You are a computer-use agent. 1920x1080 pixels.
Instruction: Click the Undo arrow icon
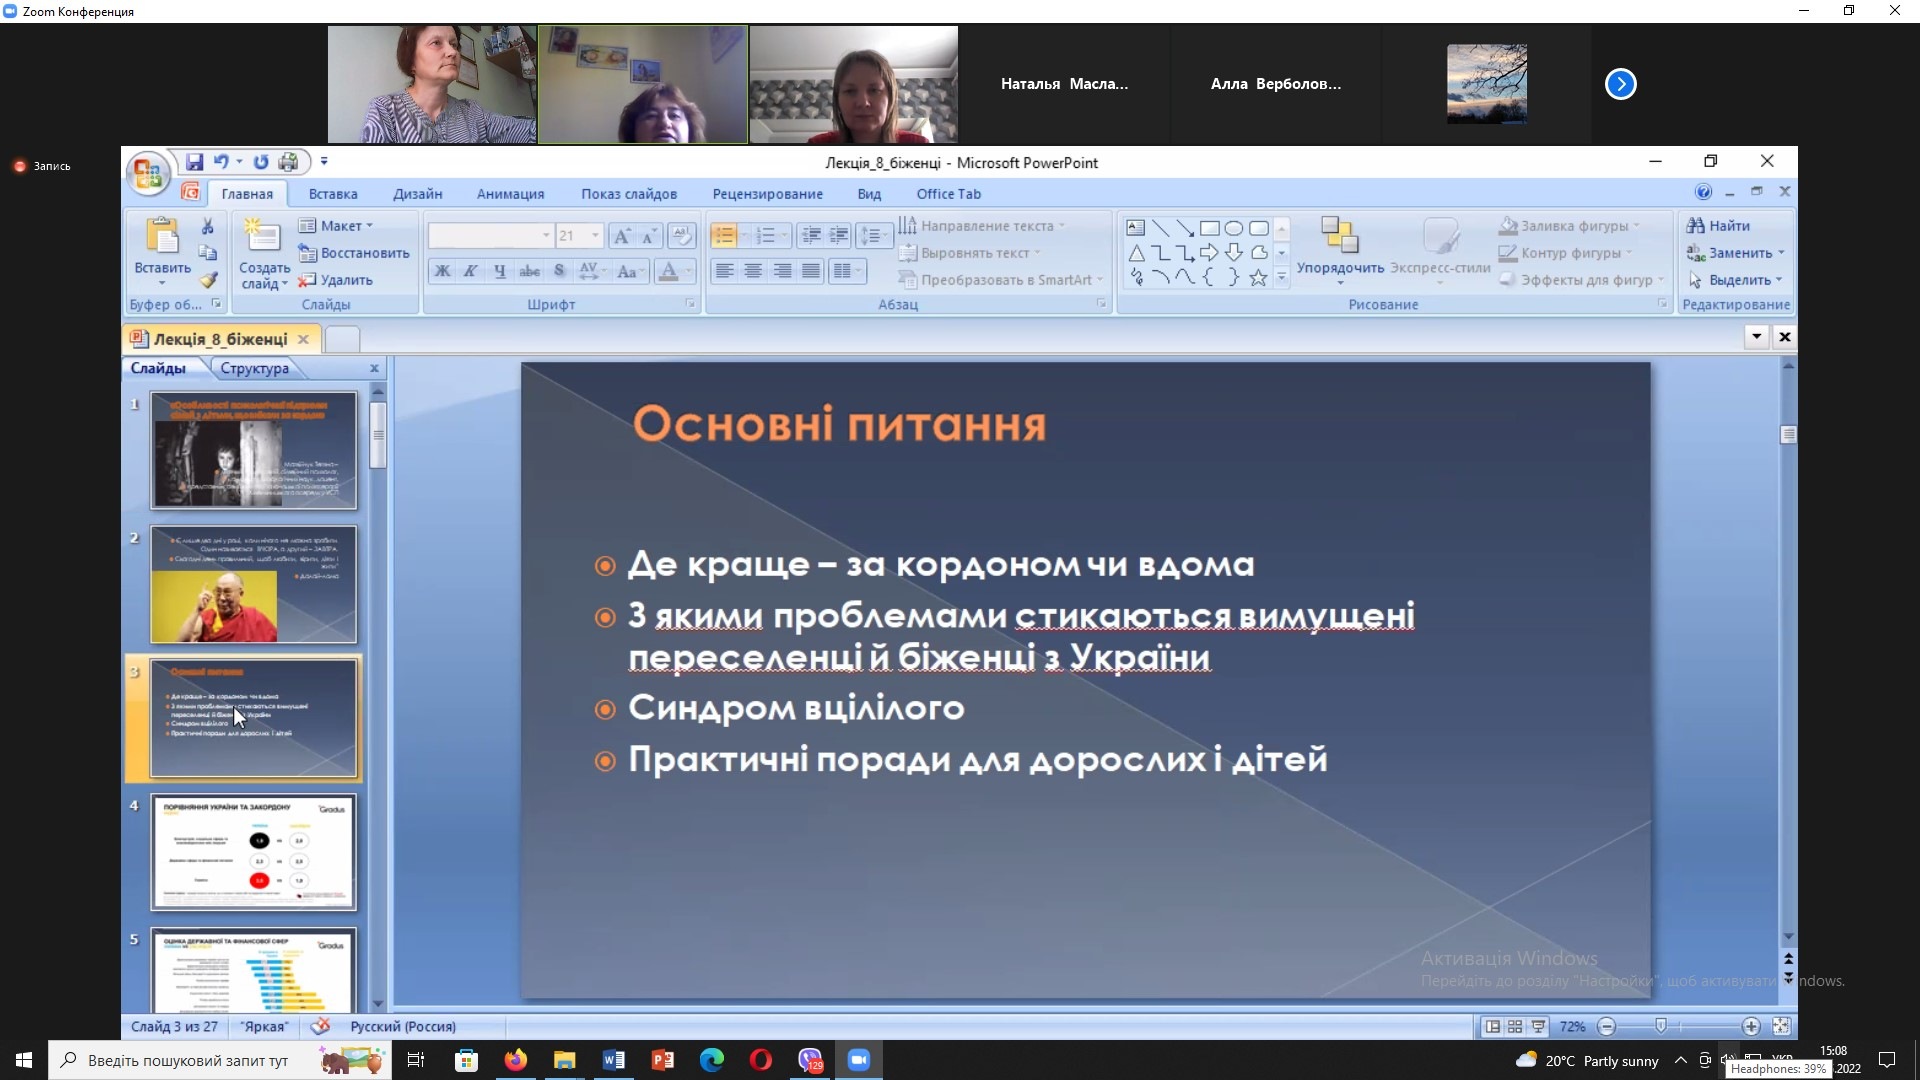coord(221,162)
